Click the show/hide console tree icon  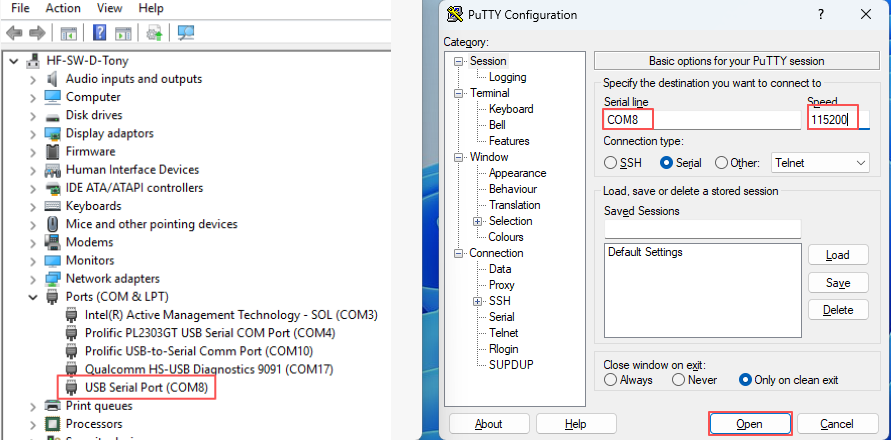pyautogui.click(x=69, y=33)
